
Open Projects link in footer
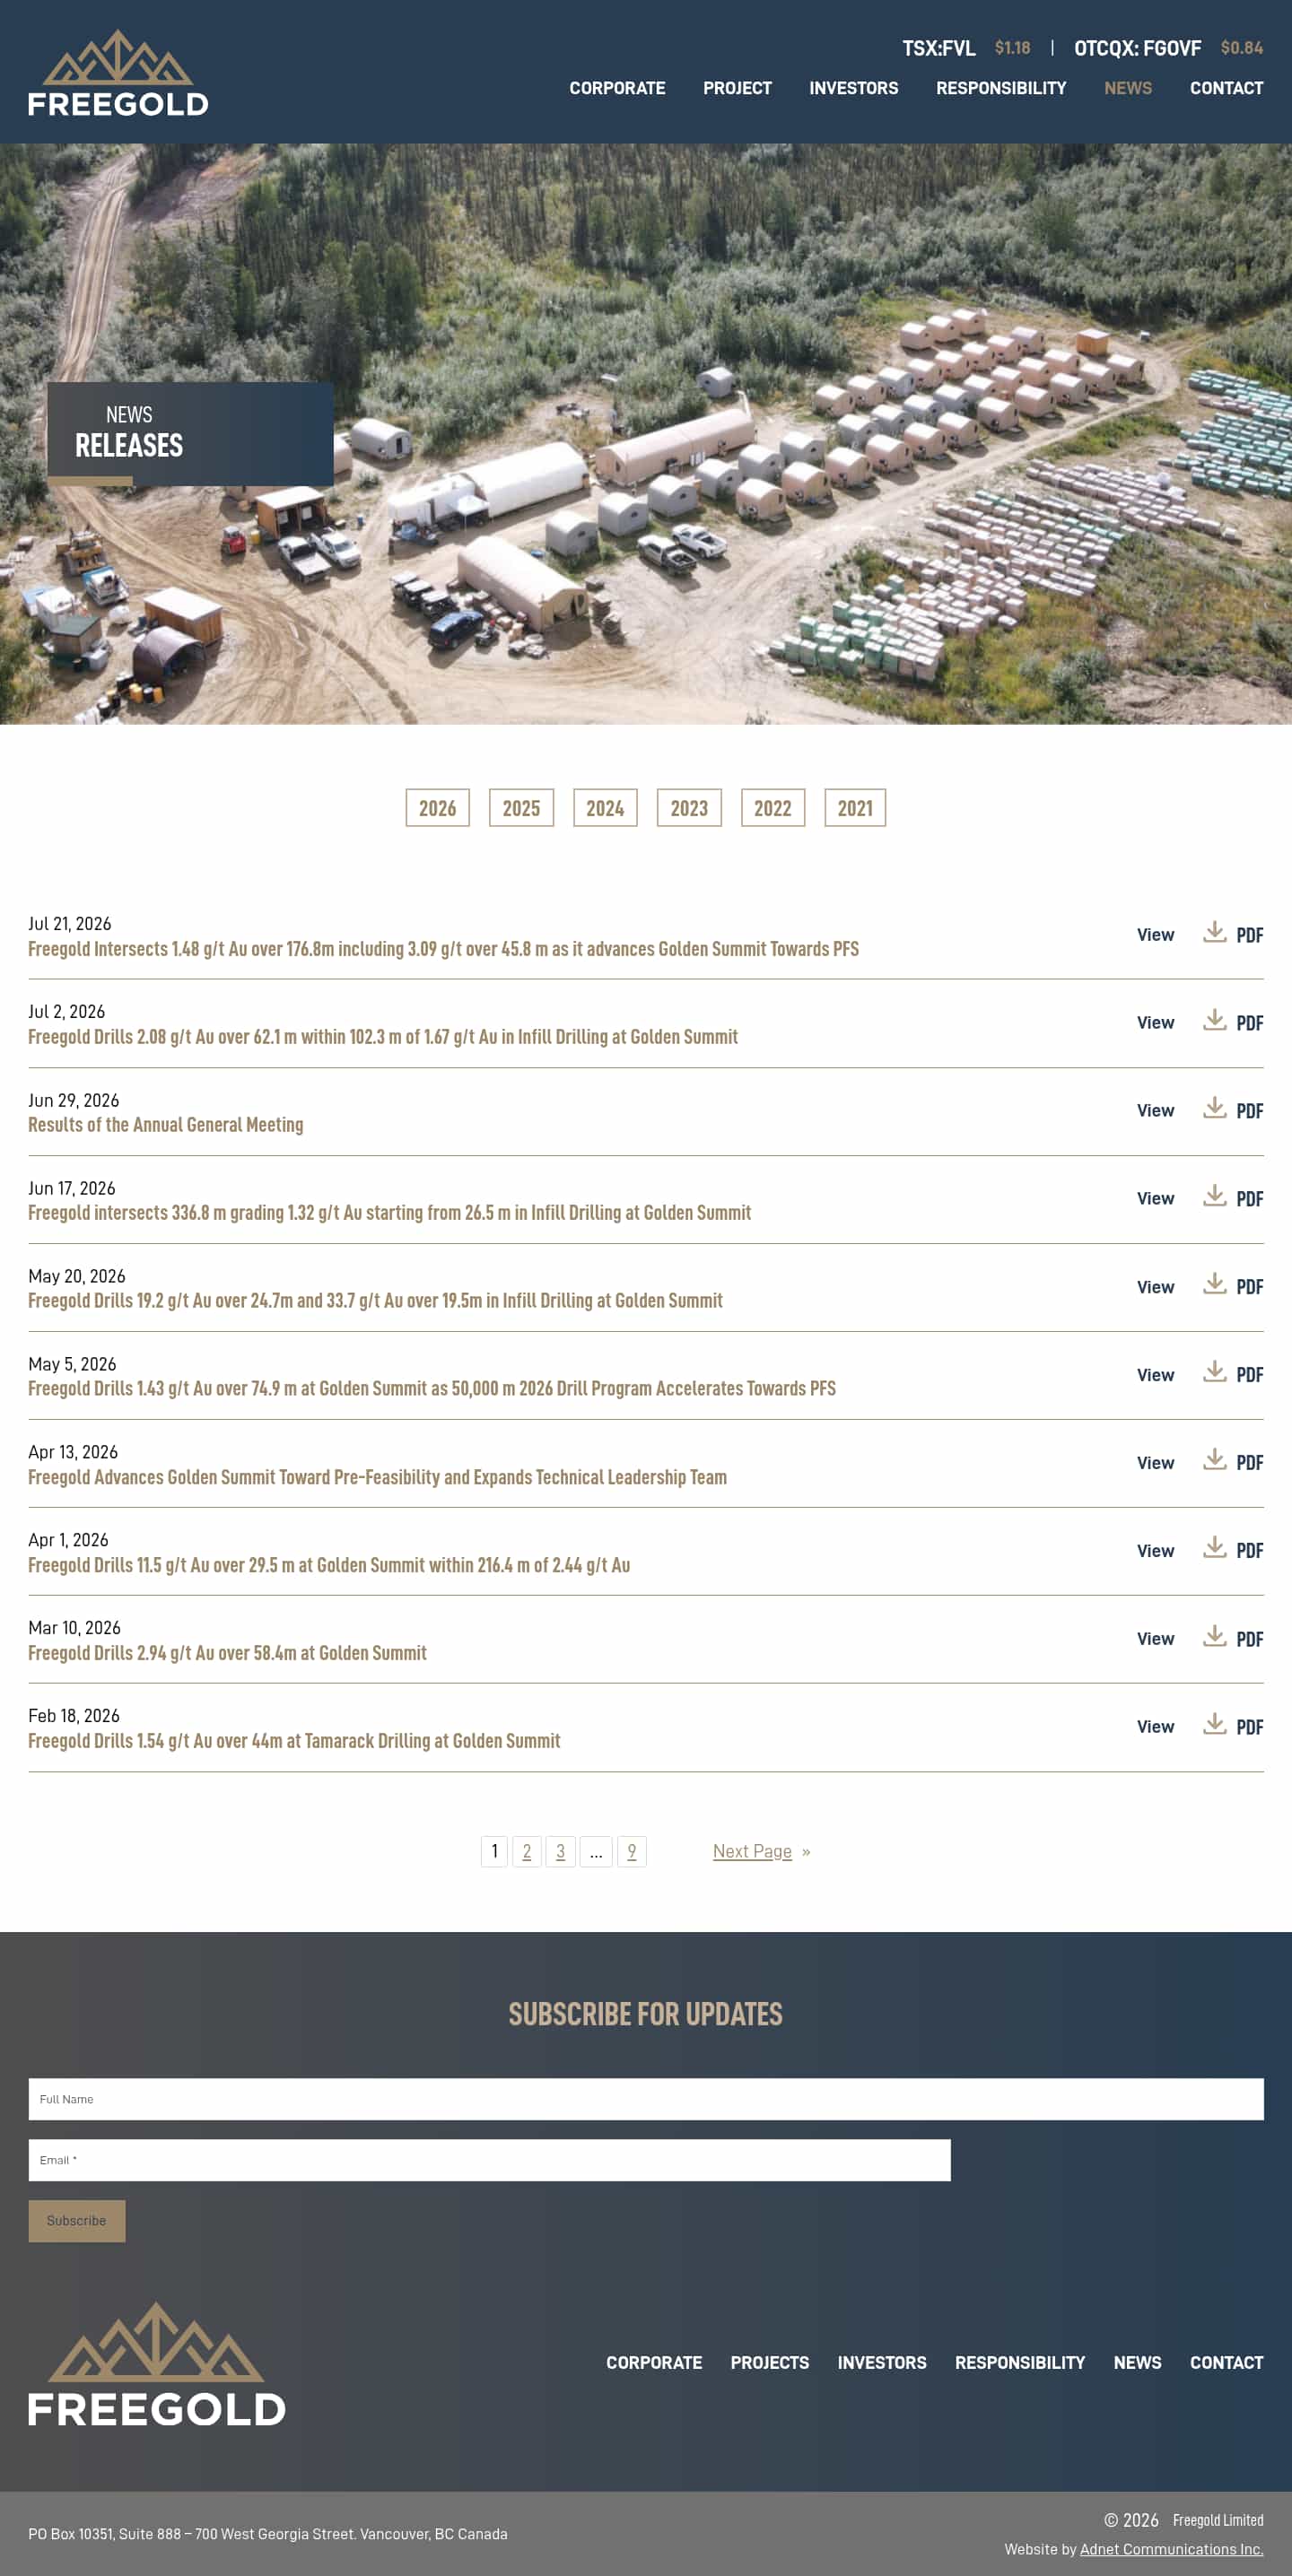click(x=770, y=2362)
